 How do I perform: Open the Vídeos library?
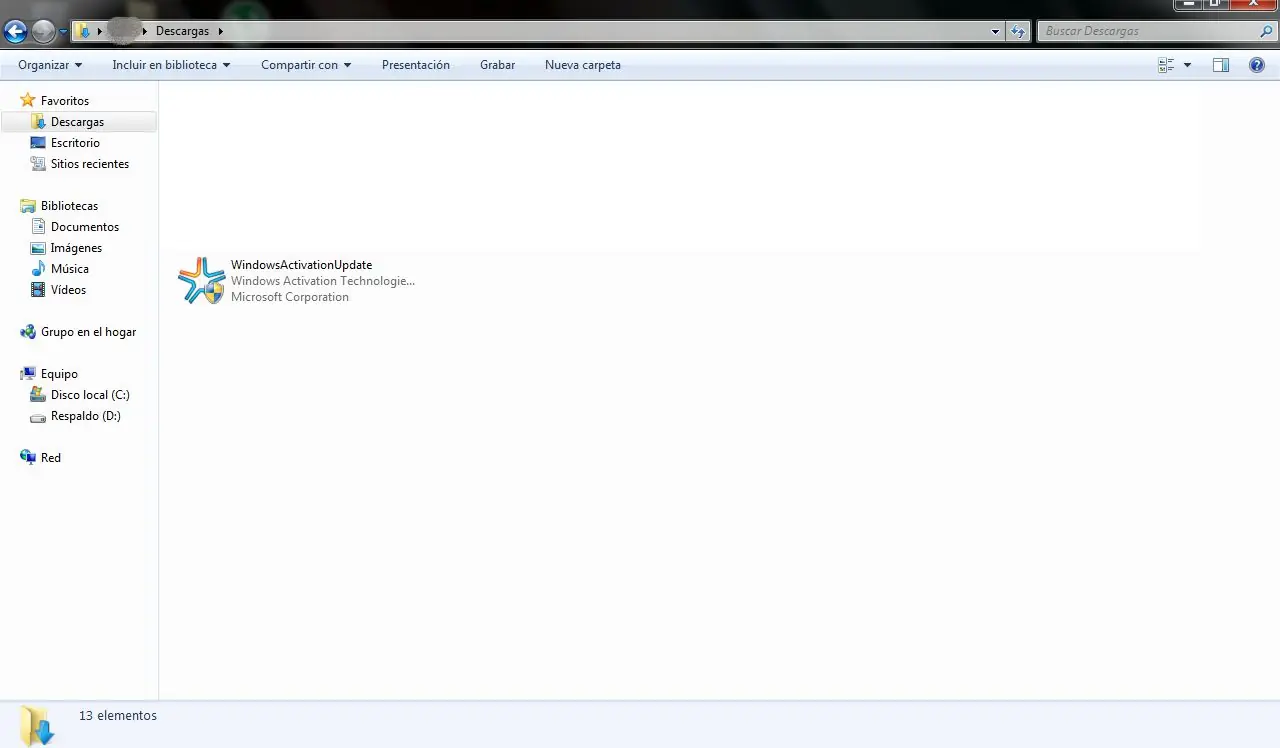point(68,290)
